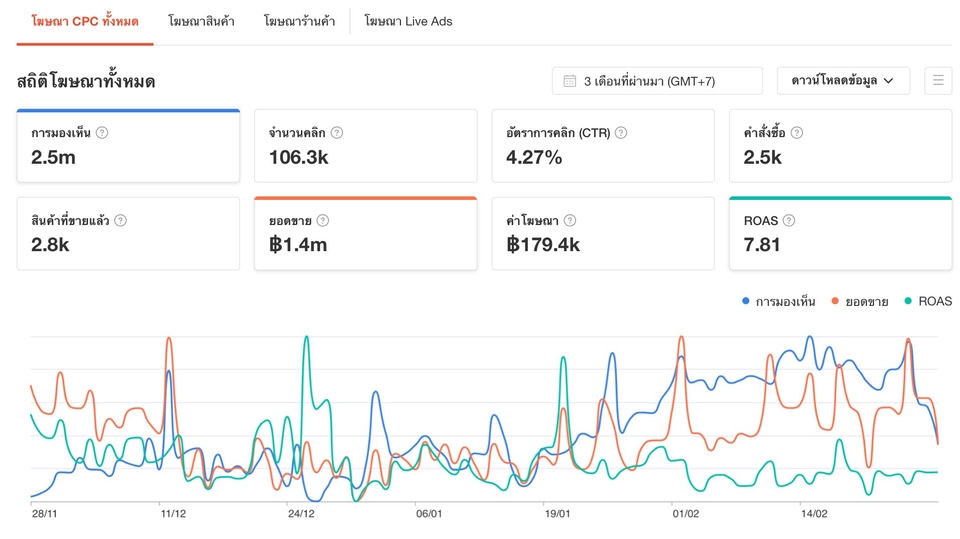Click the blue การมองเห็น legend dot
The image size is (960, 539).
746,301
